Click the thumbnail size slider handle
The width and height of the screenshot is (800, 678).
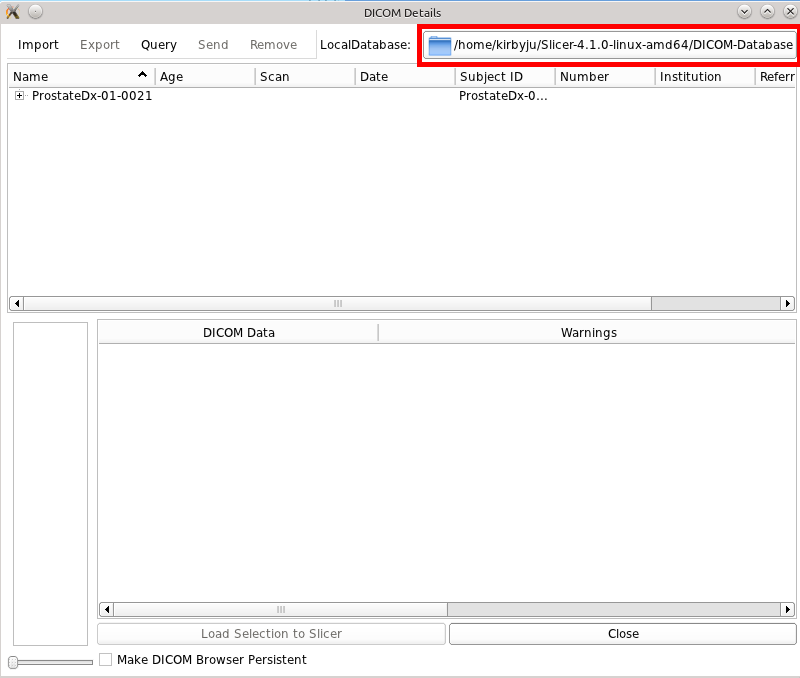[x=13, y=662]
